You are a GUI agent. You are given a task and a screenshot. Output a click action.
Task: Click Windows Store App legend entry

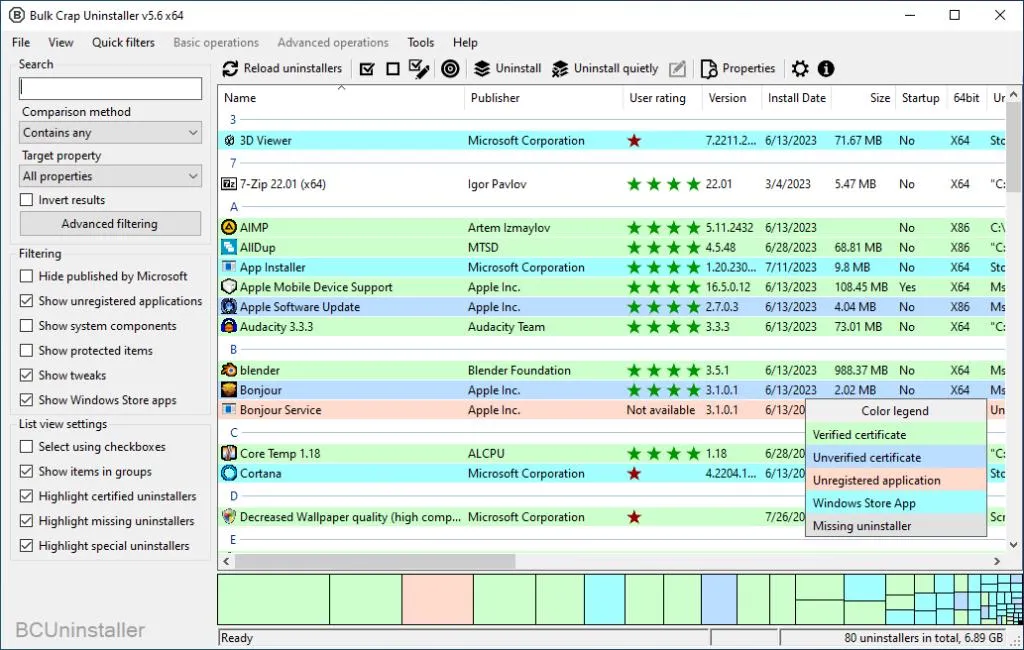click(x=895, y=503)
